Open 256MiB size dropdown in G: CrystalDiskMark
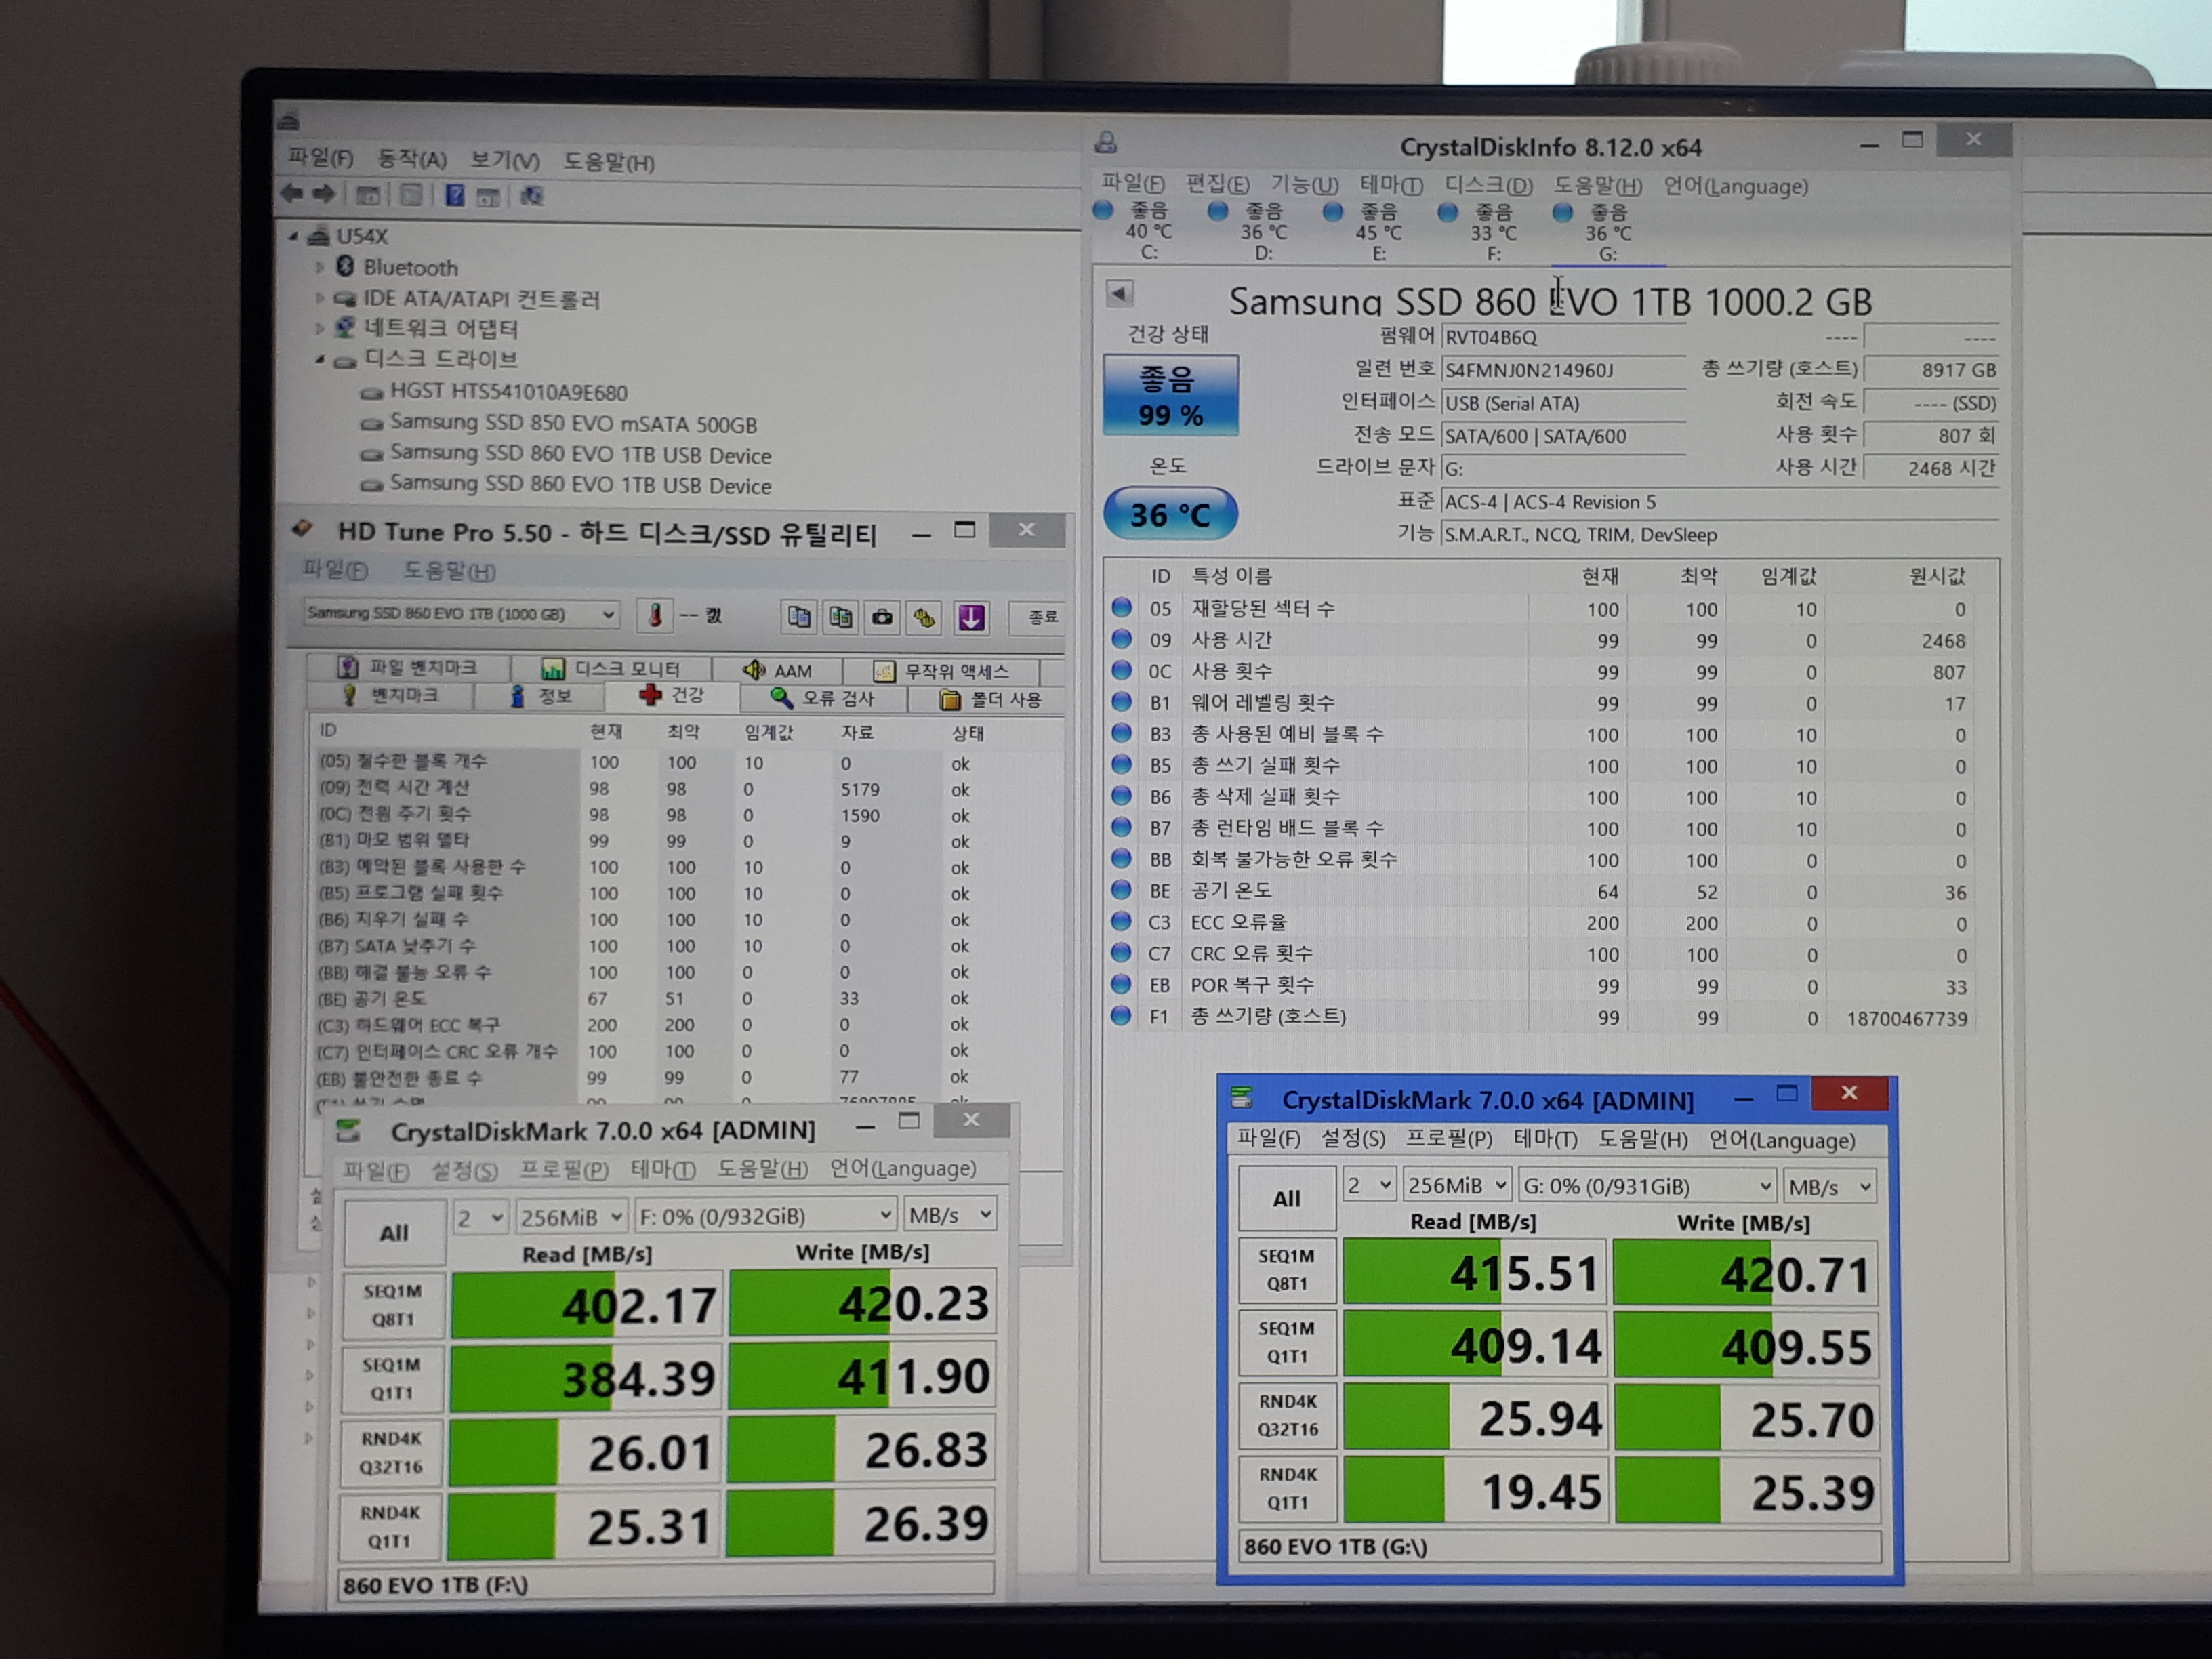 pyautogui.click(x=1456, y=1185)
